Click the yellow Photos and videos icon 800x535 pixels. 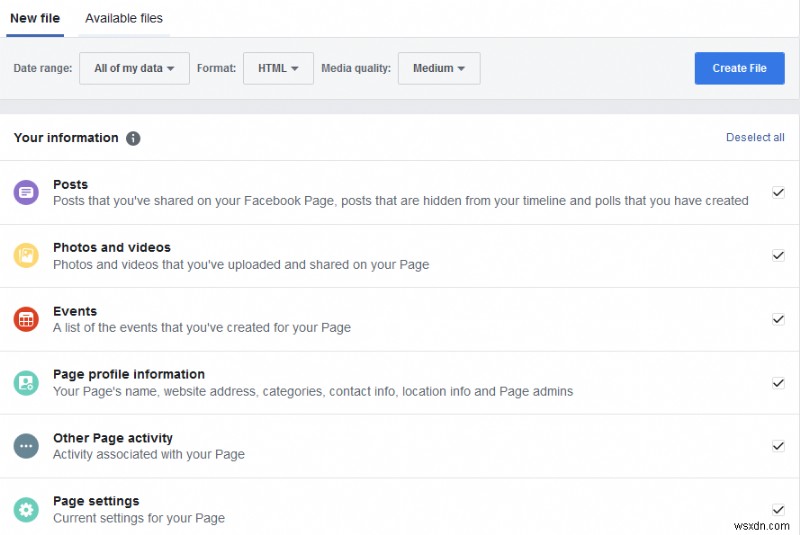coord(26,256)
